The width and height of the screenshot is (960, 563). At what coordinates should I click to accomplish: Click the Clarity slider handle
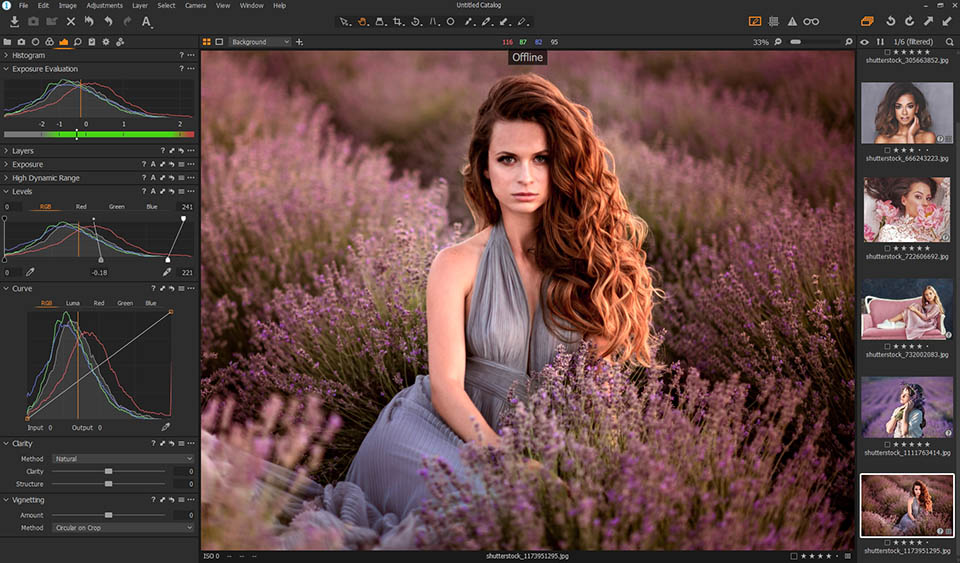[x=108, y=471]
